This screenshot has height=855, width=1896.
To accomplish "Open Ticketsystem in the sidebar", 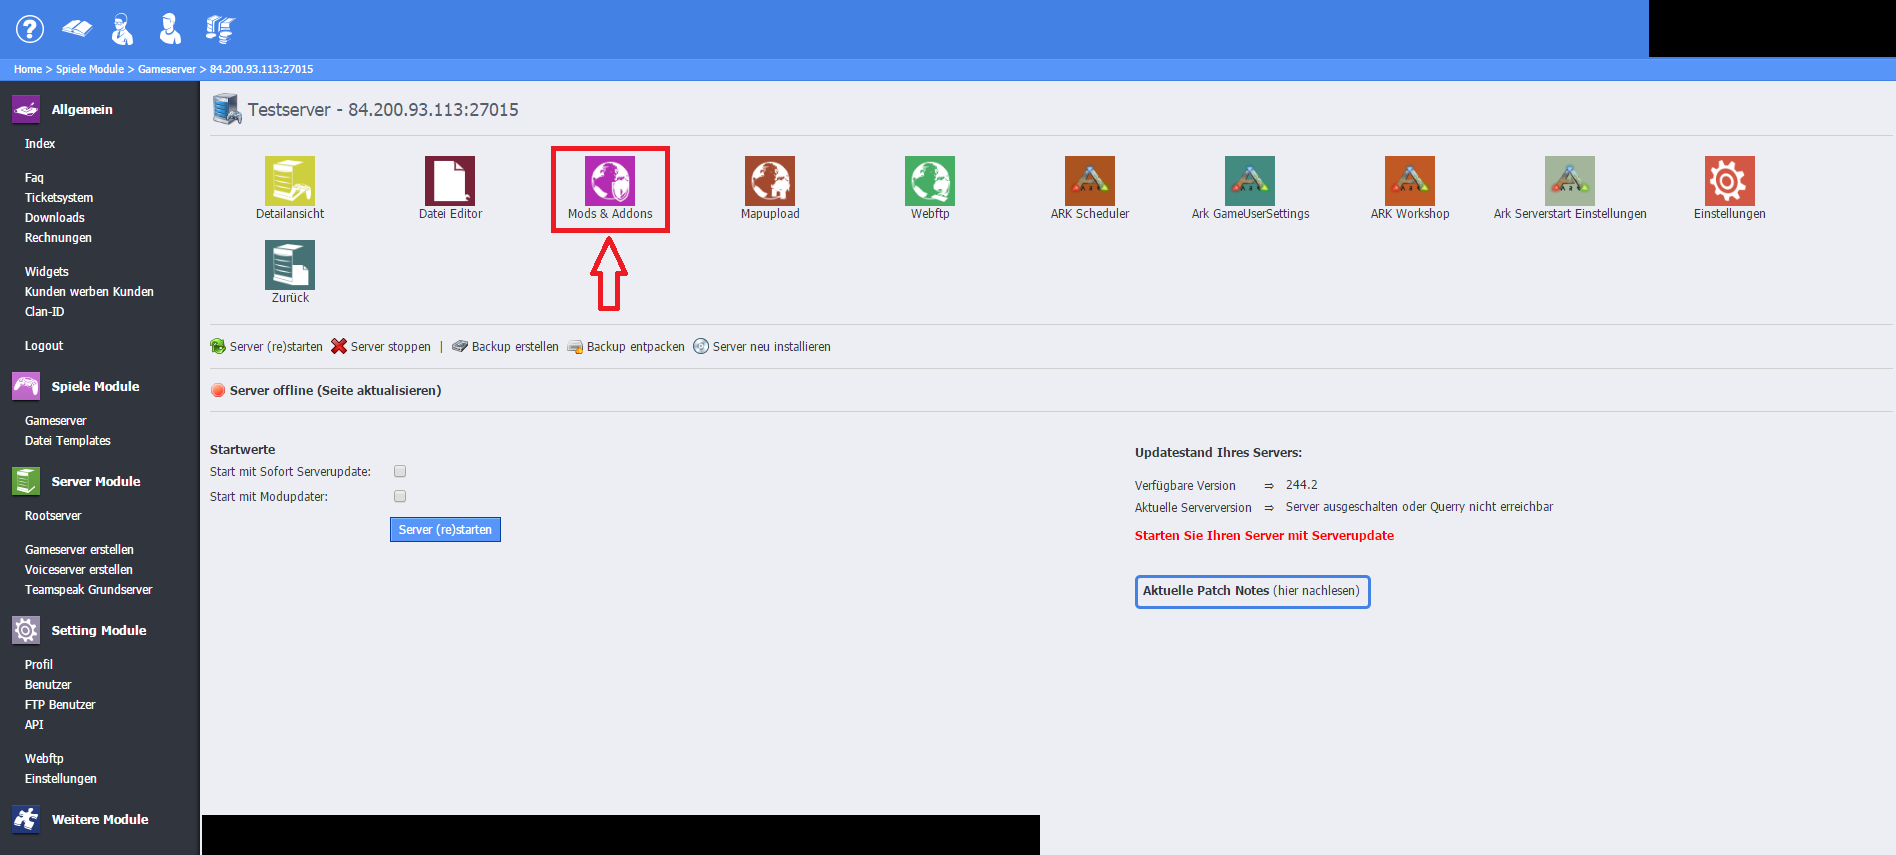I will pyautogui.click(x=59, y=198).
